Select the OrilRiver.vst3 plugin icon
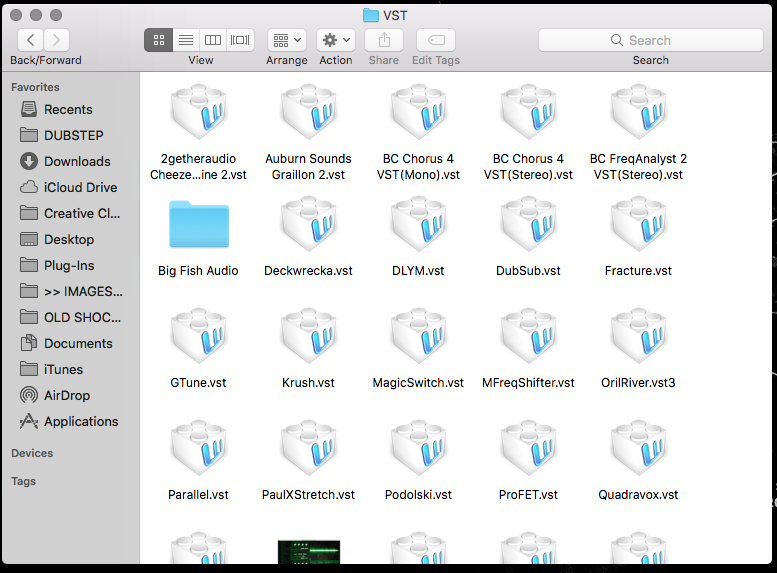This screenshot has height=573, width=777. tap(638, 336)
